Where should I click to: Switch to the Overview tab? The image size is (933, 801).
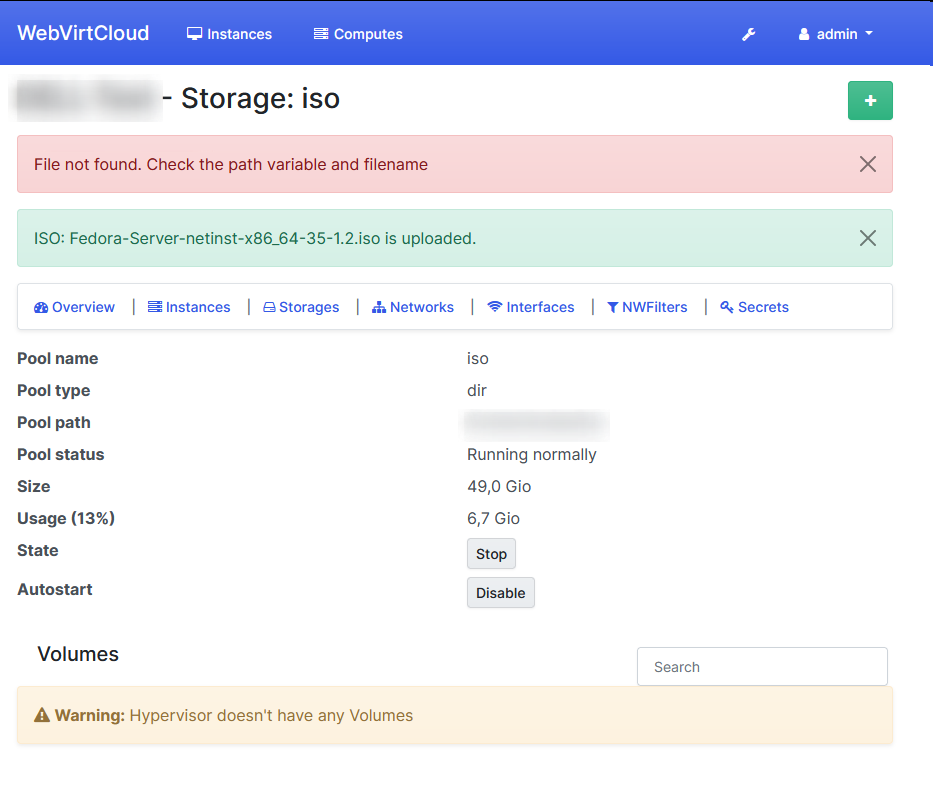(x=82, y=307)
